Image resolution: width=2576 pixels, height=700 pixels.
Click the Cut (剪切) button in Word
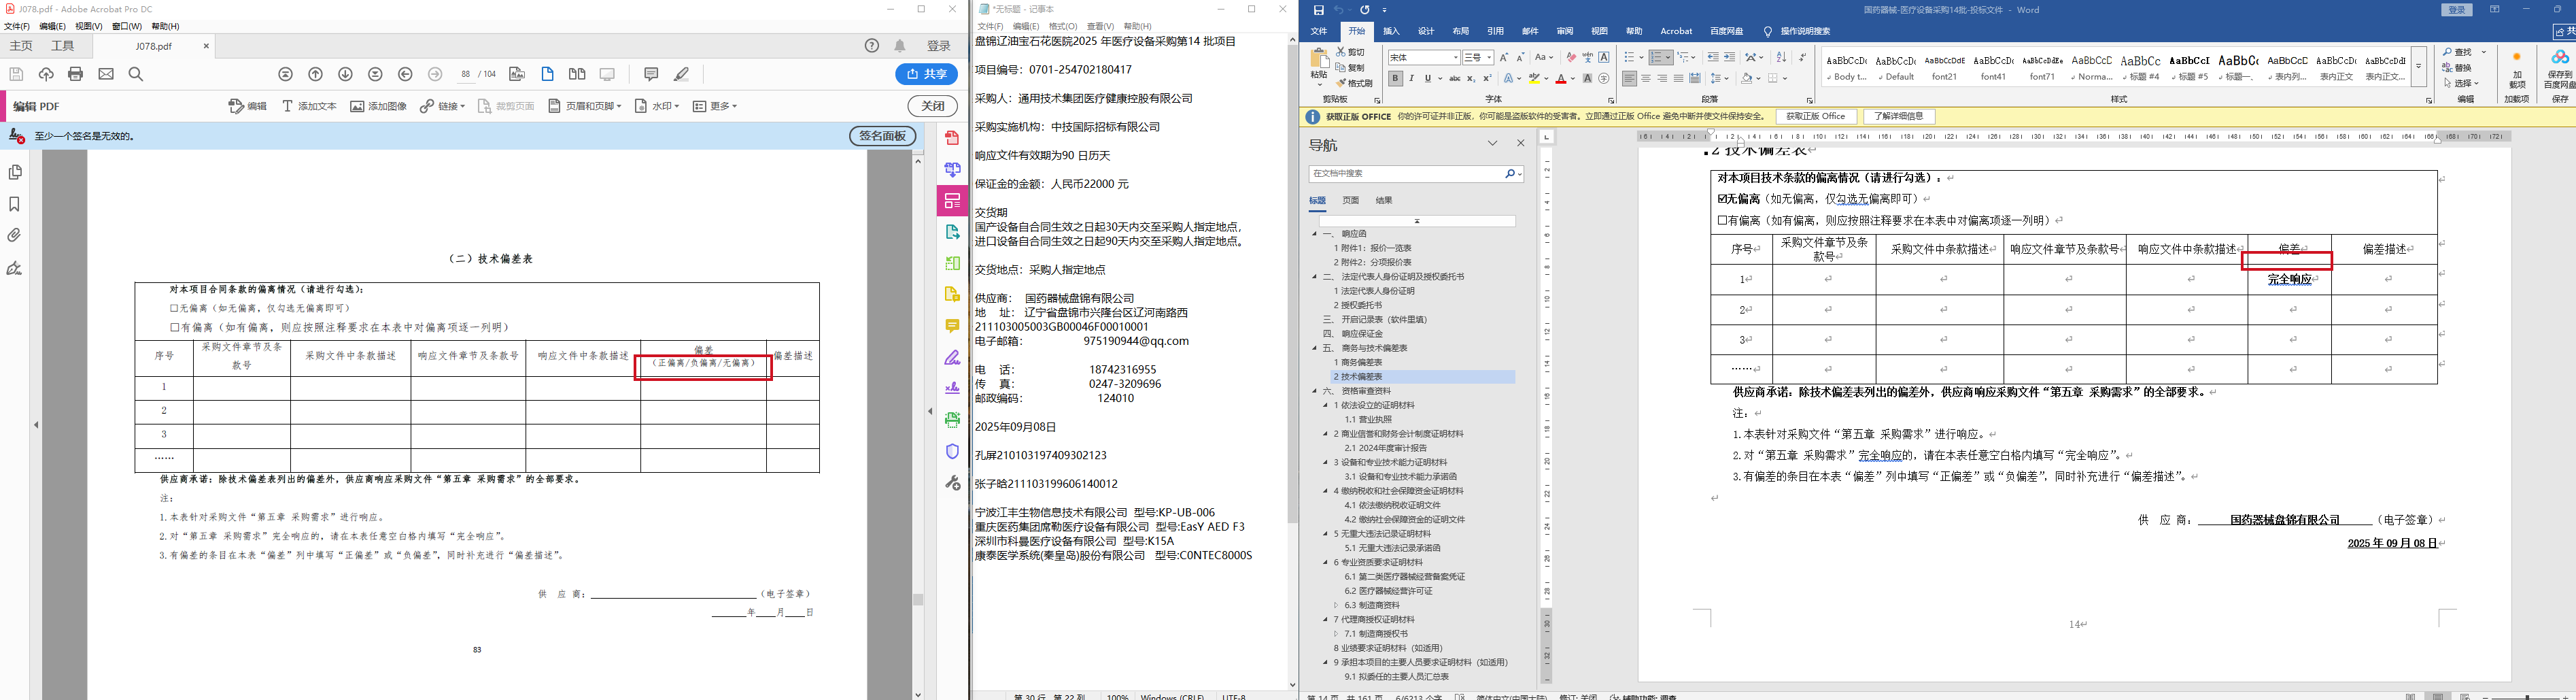tap(1350, 52)
